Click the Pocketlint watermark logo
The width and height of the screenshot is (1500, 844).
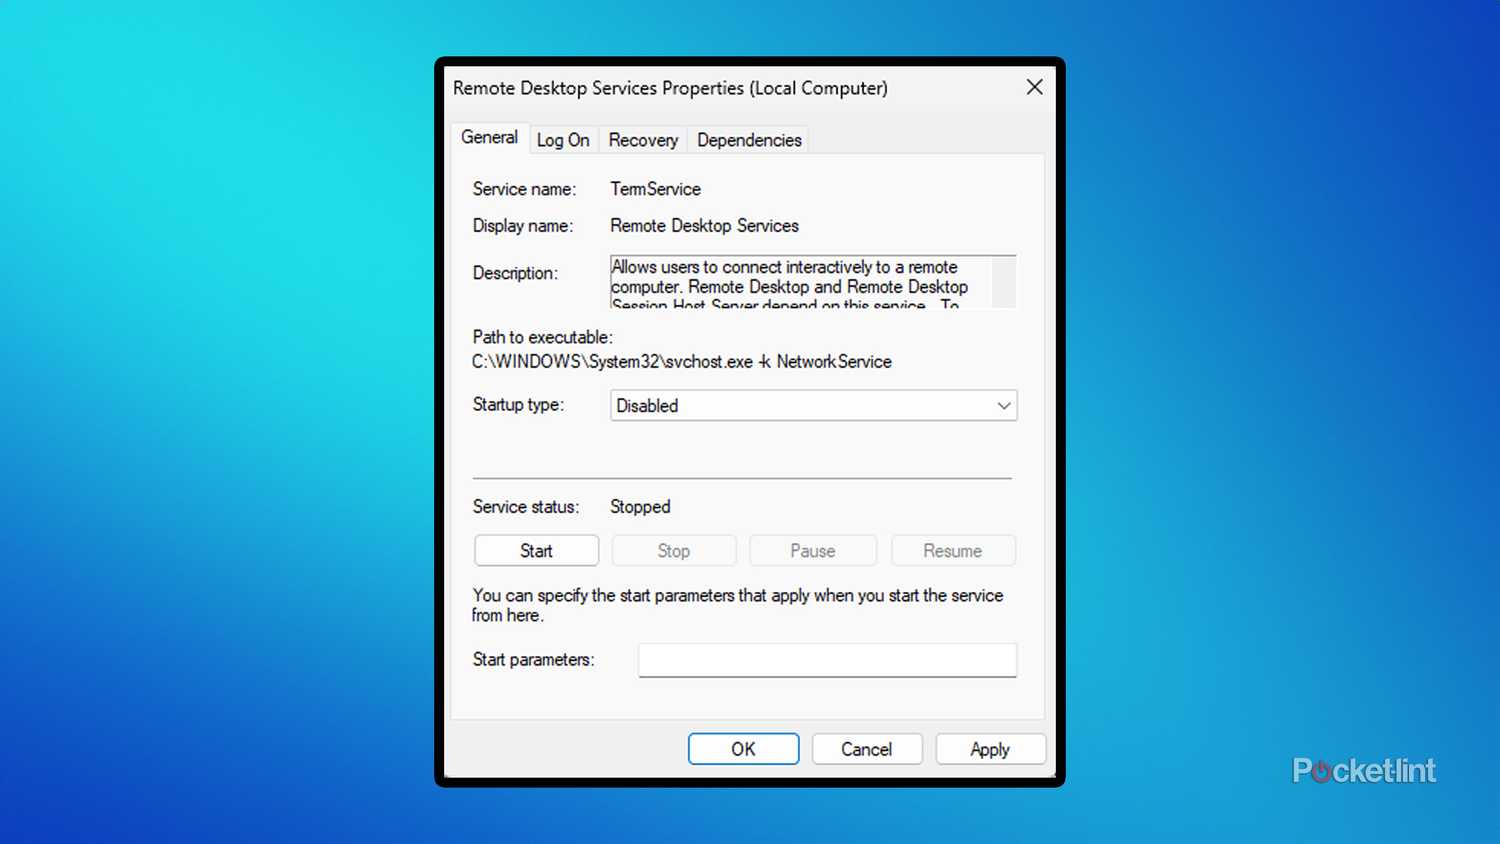coord(1364,770)
